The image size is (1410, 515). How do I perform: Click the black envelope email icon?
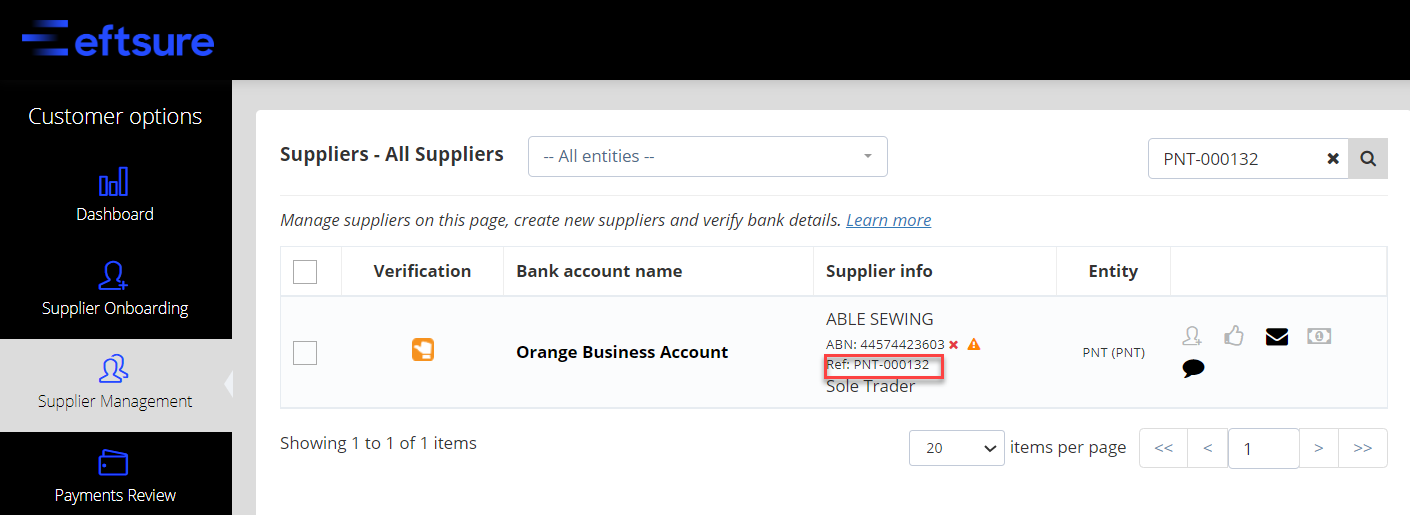1277,337
